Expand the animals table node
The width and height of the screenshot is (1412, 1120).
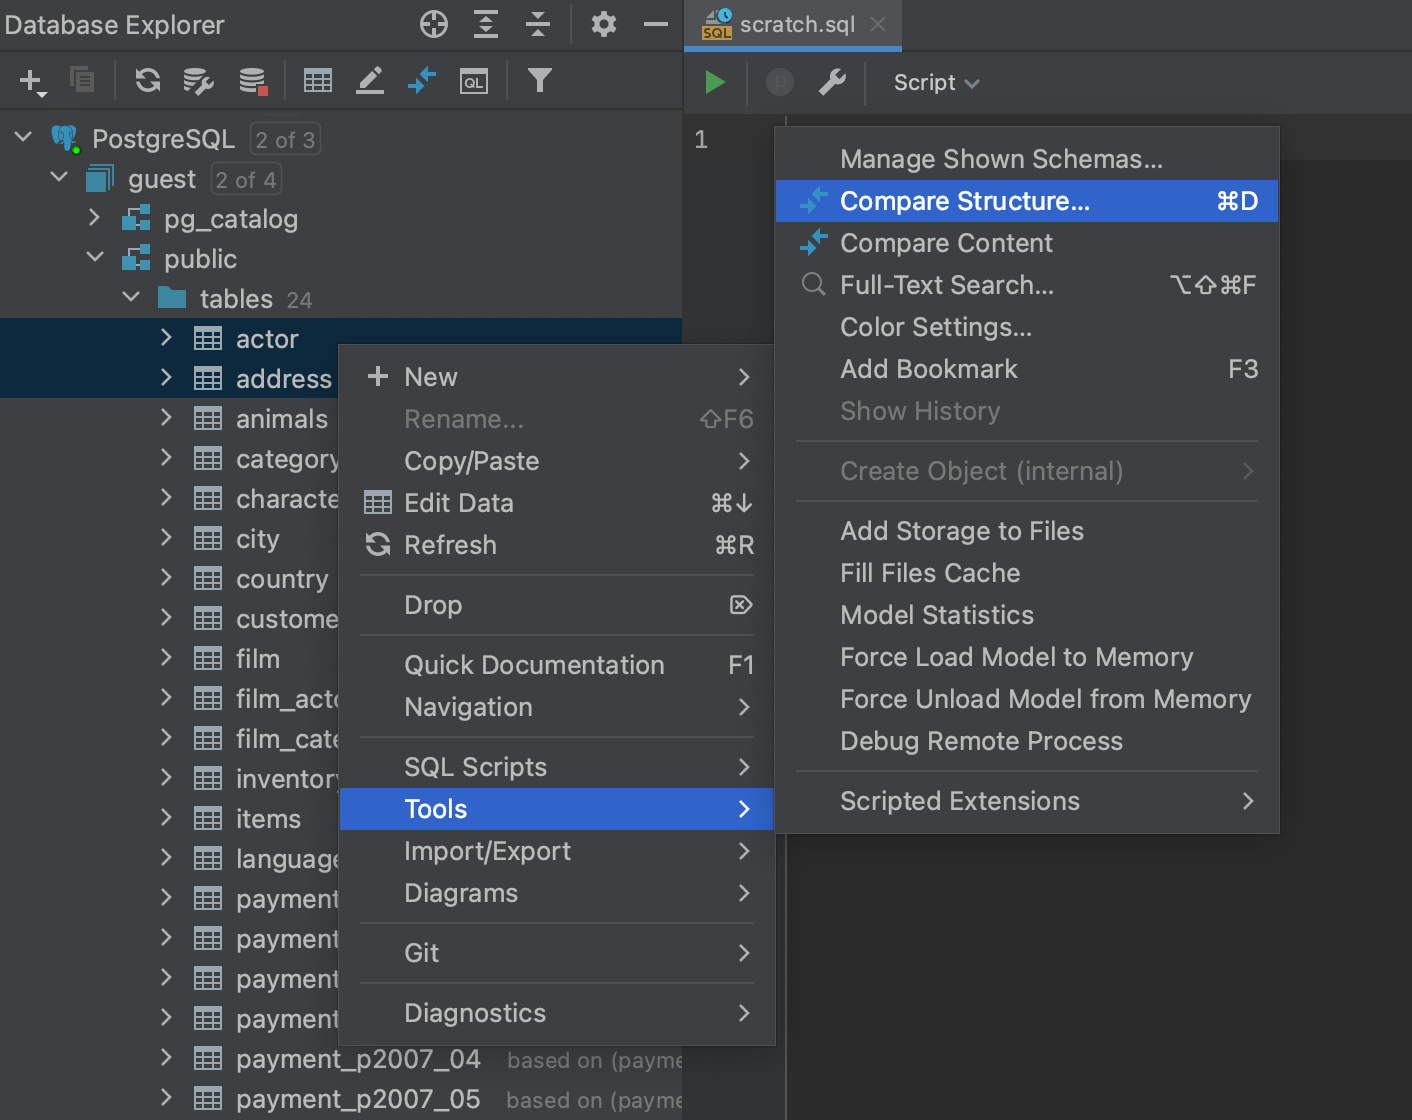coord(167,418)
